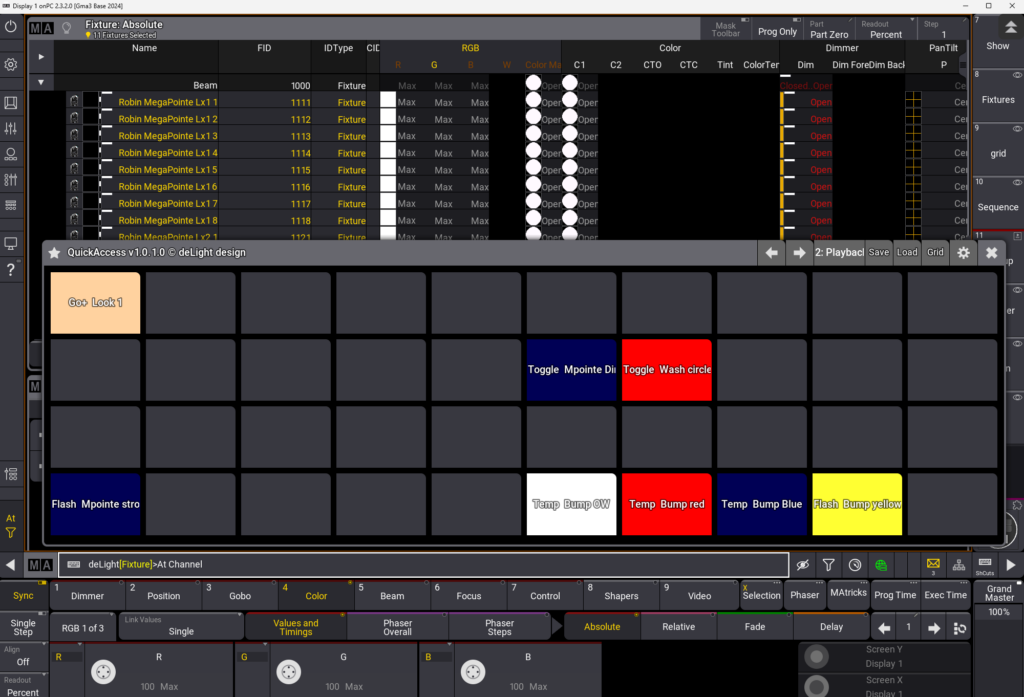1024x697 pixels.
Task: Select the Relative layer tab
Action: point(678,627)
